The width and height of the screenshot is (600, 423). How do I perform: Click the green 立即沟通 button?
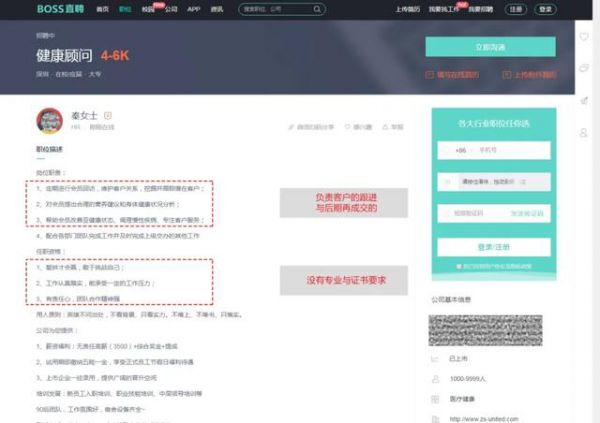coord(490,47)
